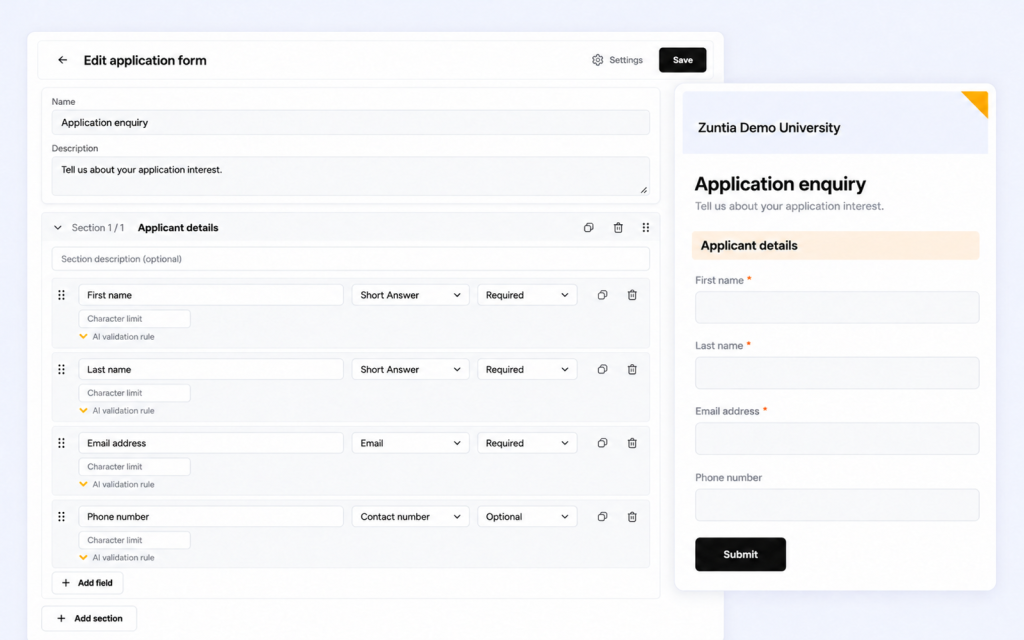
Task: Submit the preview form
Action: point(741,554)
